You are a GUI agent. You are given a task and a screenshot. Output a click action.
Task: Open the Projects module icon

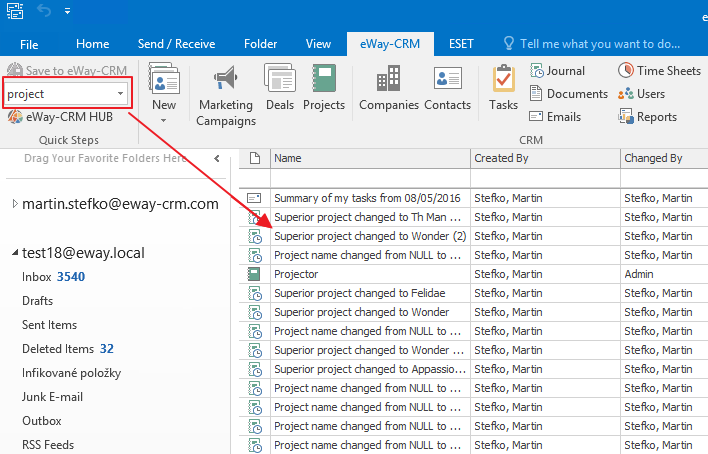pyautogui.click(x=324, y=79)
